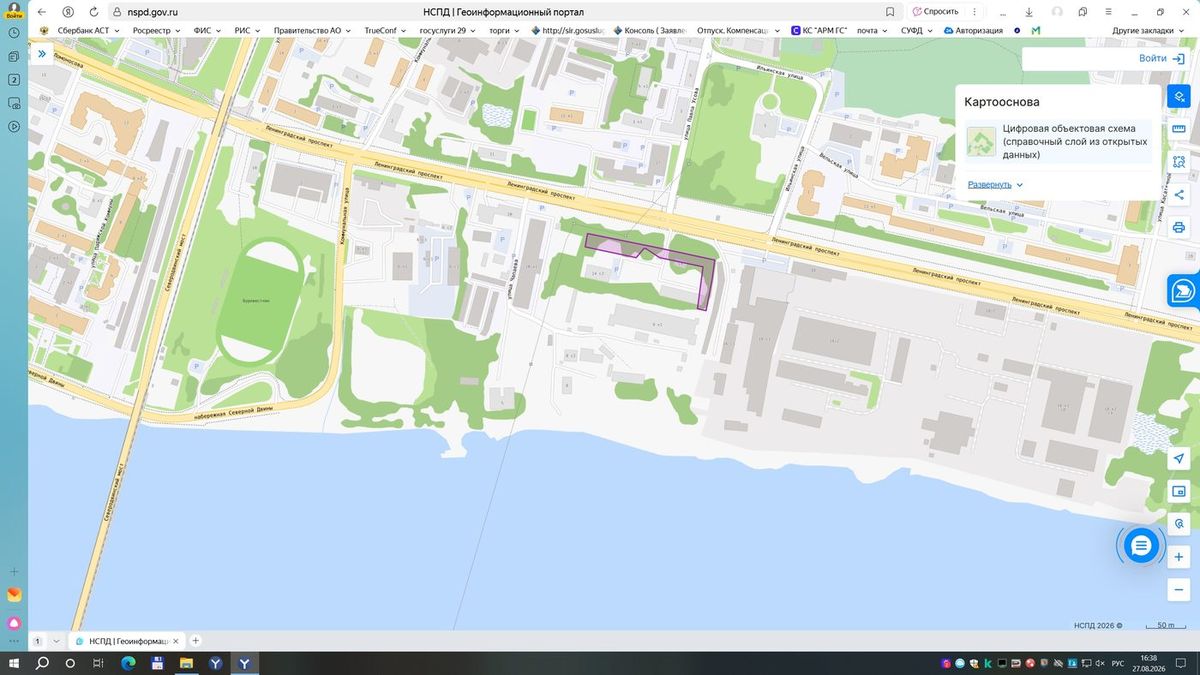Open the map overview window tool
The width and height of the screenshot is (1200, 675).
point(1179,491)
